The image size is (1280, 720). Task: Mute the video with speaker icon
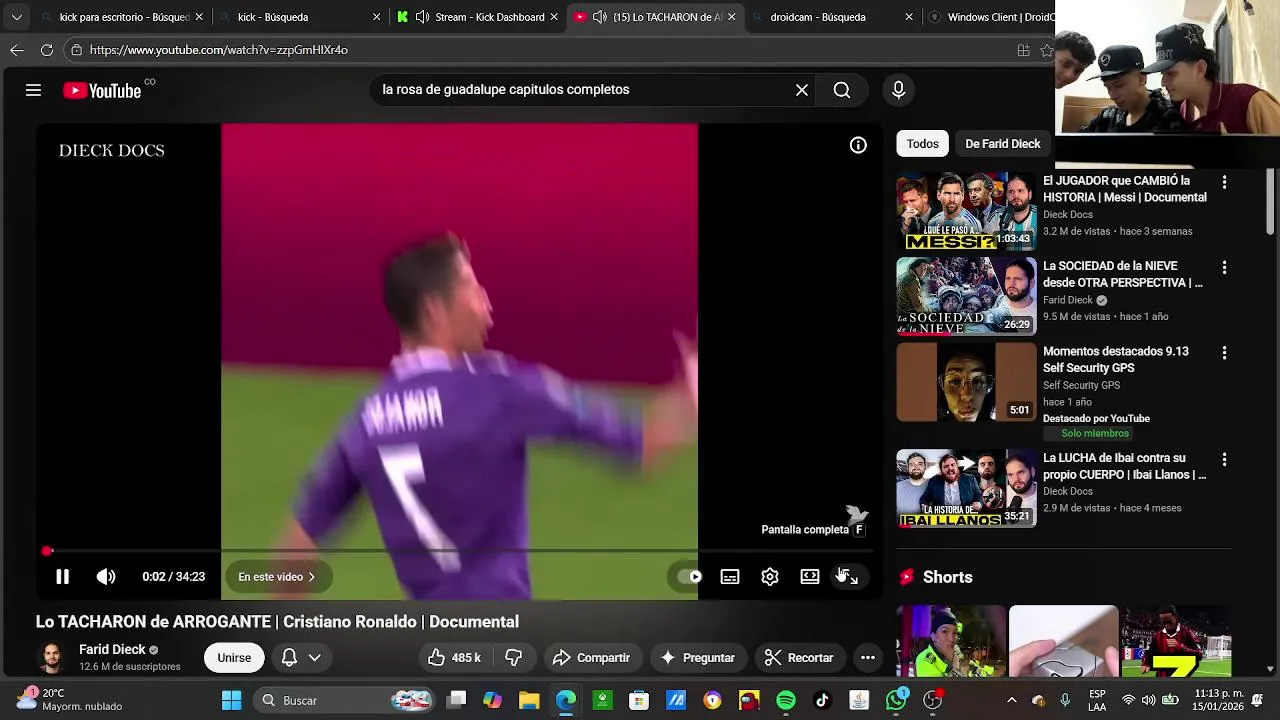106,577
